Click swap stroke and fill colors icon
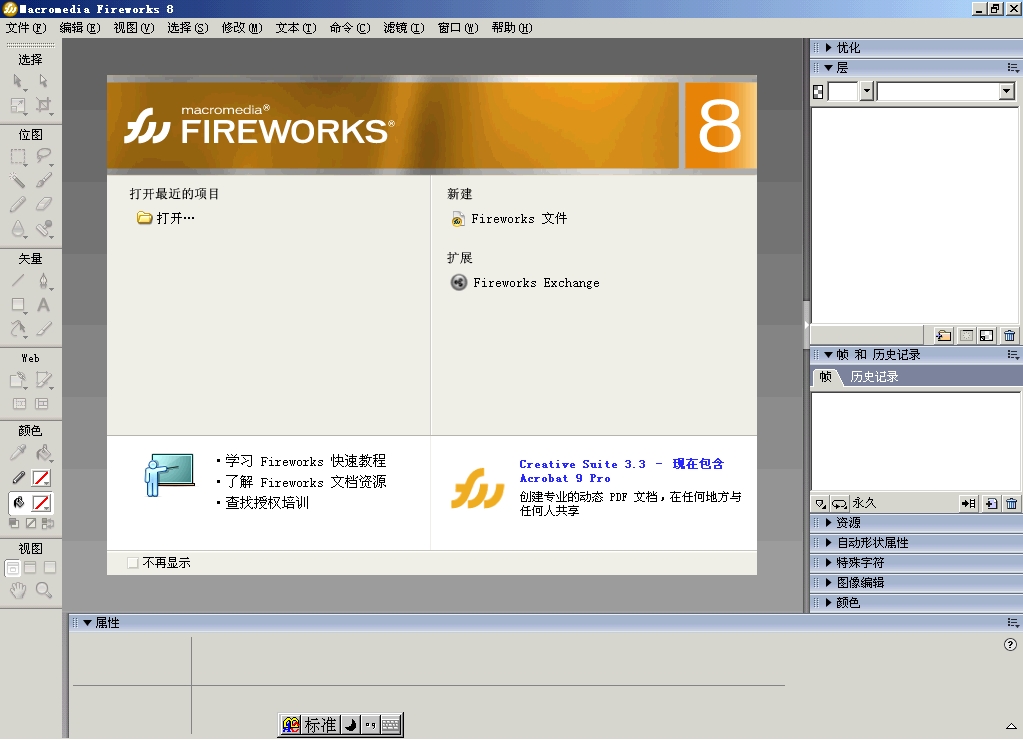Viewport: 1023px width, 740px height. 47,523
